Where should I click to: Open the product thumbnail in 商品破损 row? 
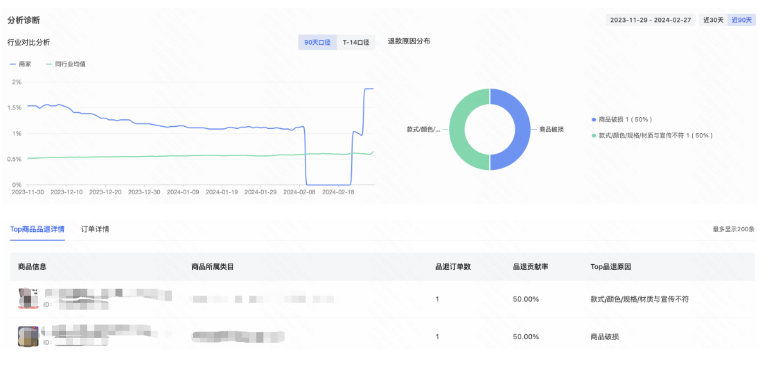(28, 336)
